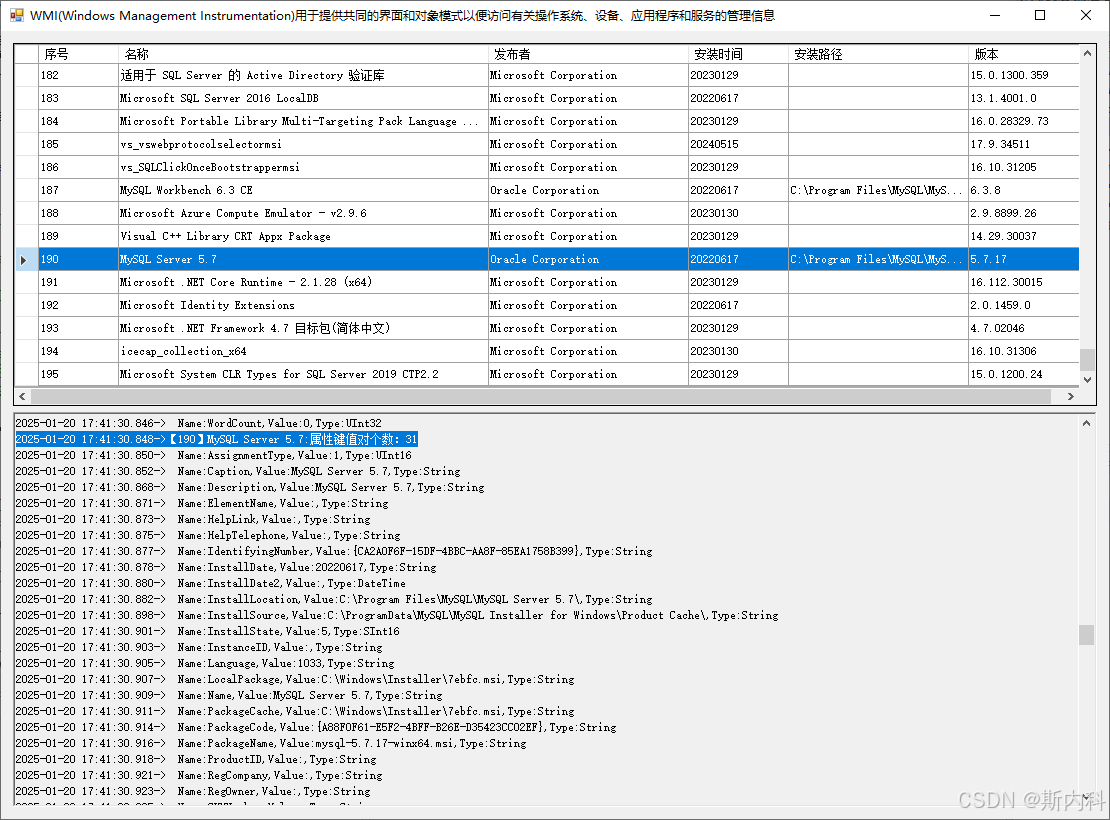The width and height of the screenshot is (1110, 820).
Task: Click the grid's scroll up arrow
Action: pos(1087,53)
